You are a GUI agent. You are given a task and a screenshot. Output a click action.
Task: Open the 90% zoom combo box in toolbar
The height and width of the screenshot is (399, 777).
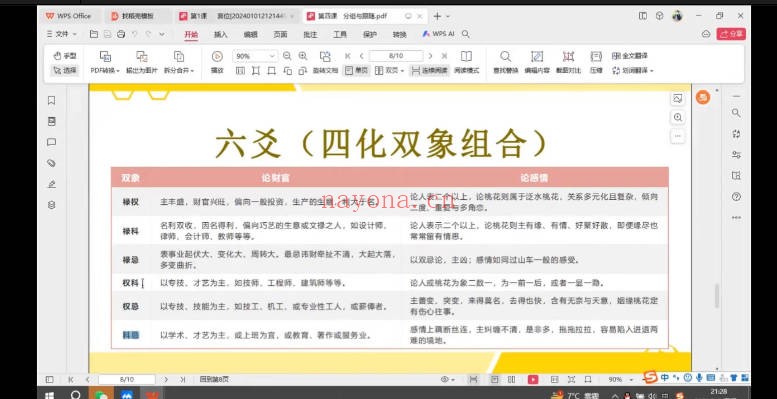tap(255, 56)
